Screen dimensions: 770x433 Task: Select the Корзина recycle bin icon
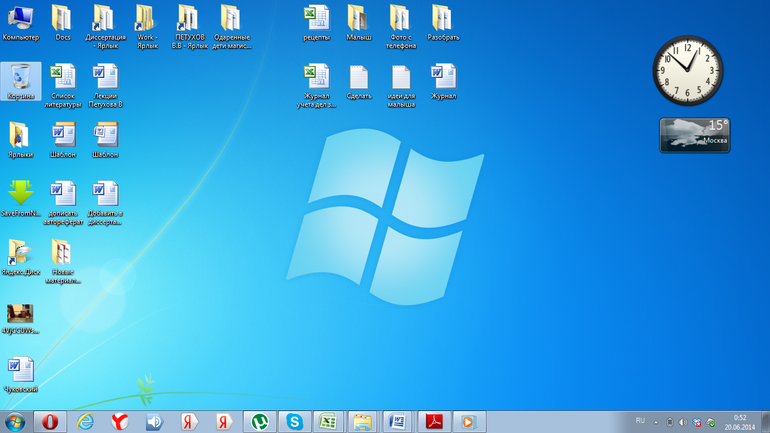click(20, 80)
